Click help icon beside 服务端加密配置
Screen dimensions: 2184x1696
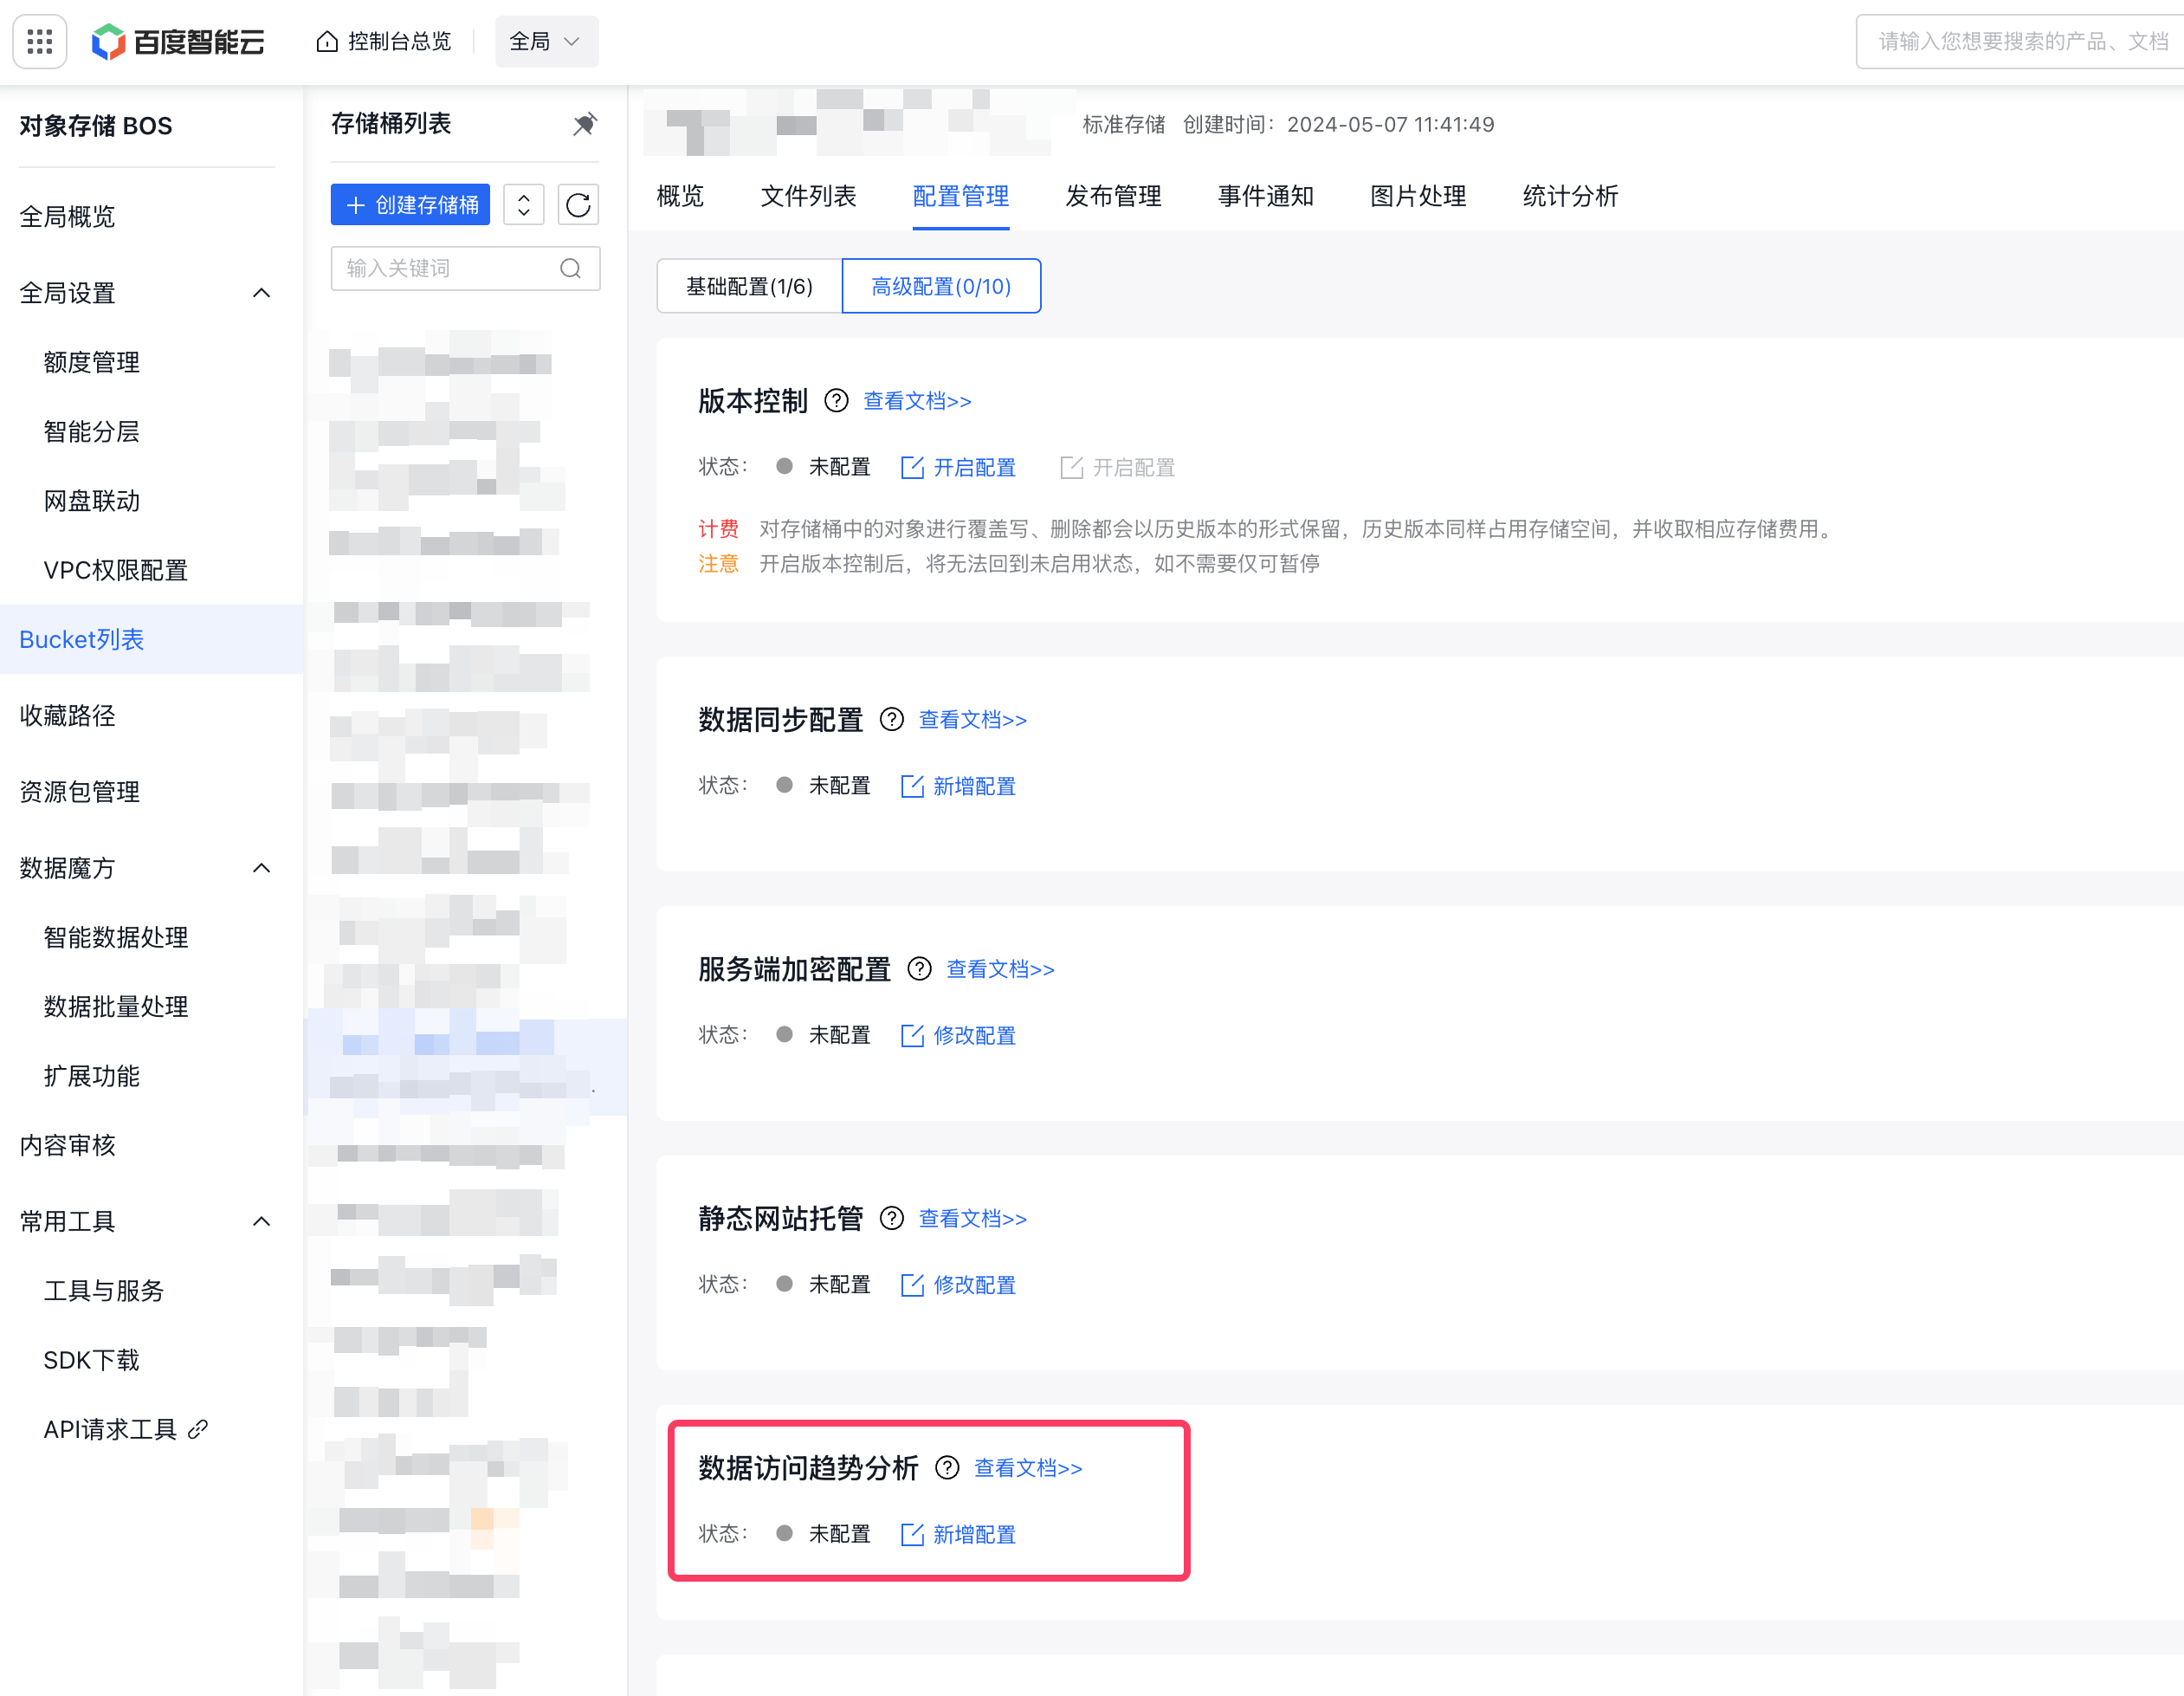(x=919, y=969)
